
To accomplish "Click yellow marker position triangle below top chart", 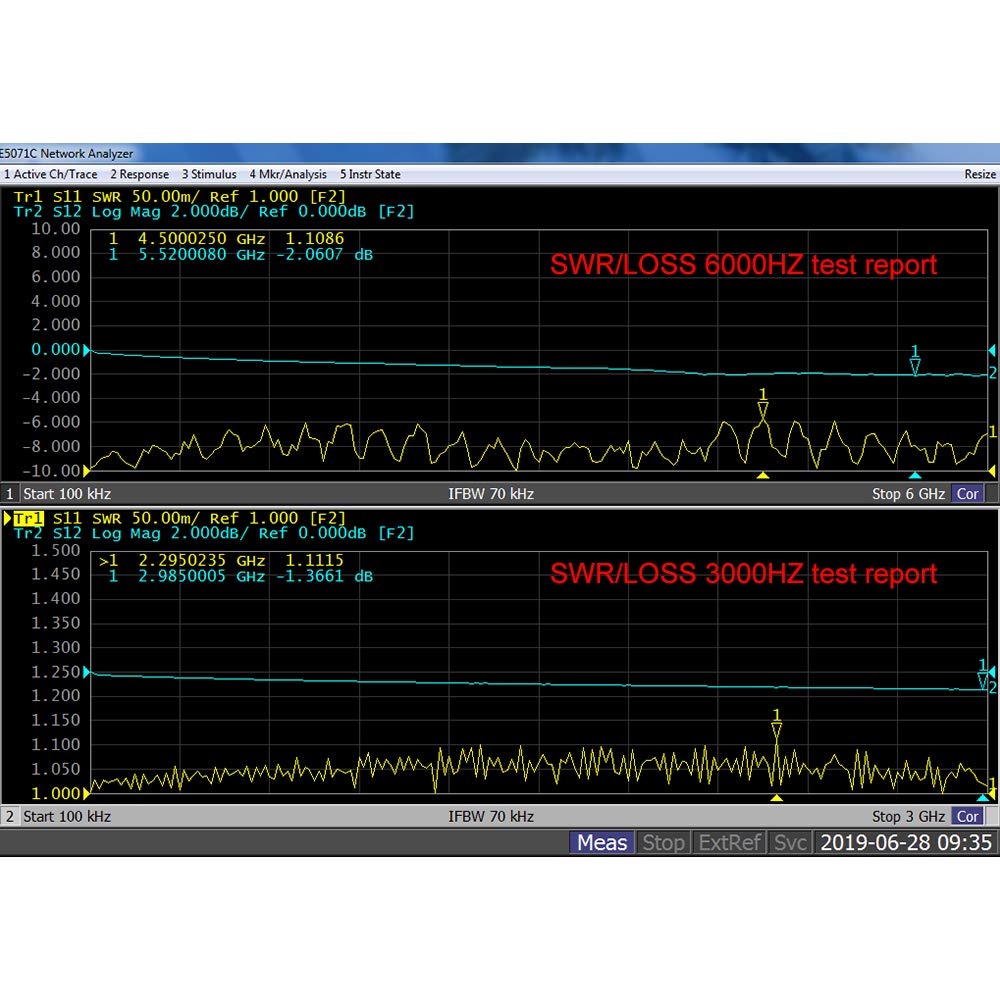I will tap(763, 476).
